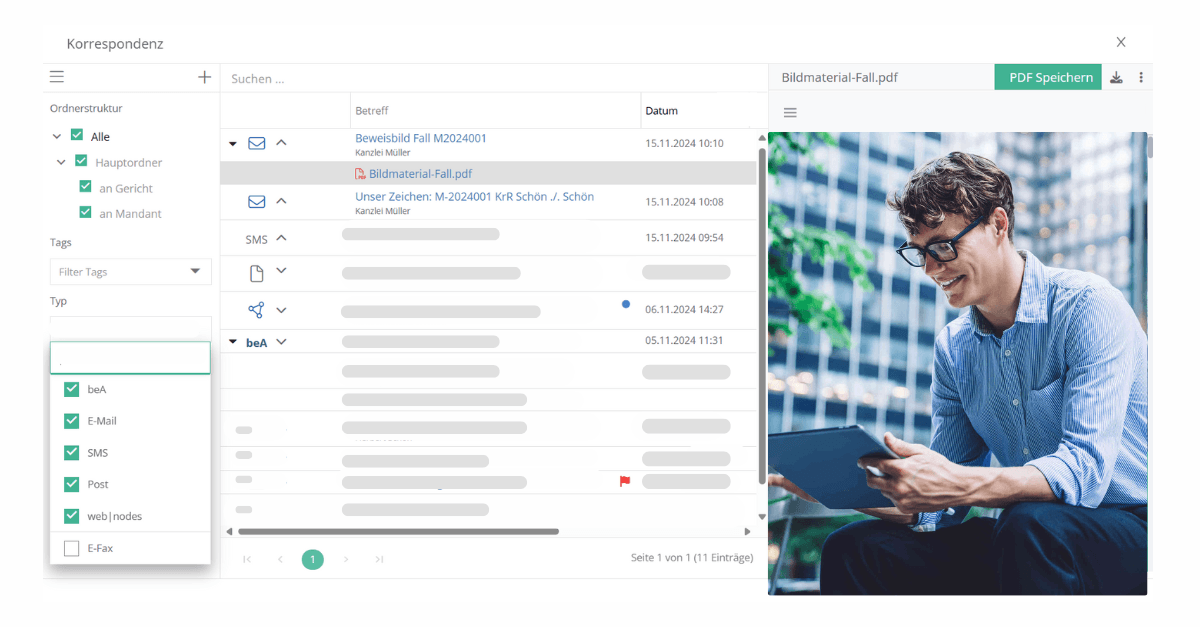The width and height of the screenshot is (1200, 627).
Task: Click the PDF attachment icon next to Bildmaterial-Fall.pdf
Action: click(x=360, y=173)
